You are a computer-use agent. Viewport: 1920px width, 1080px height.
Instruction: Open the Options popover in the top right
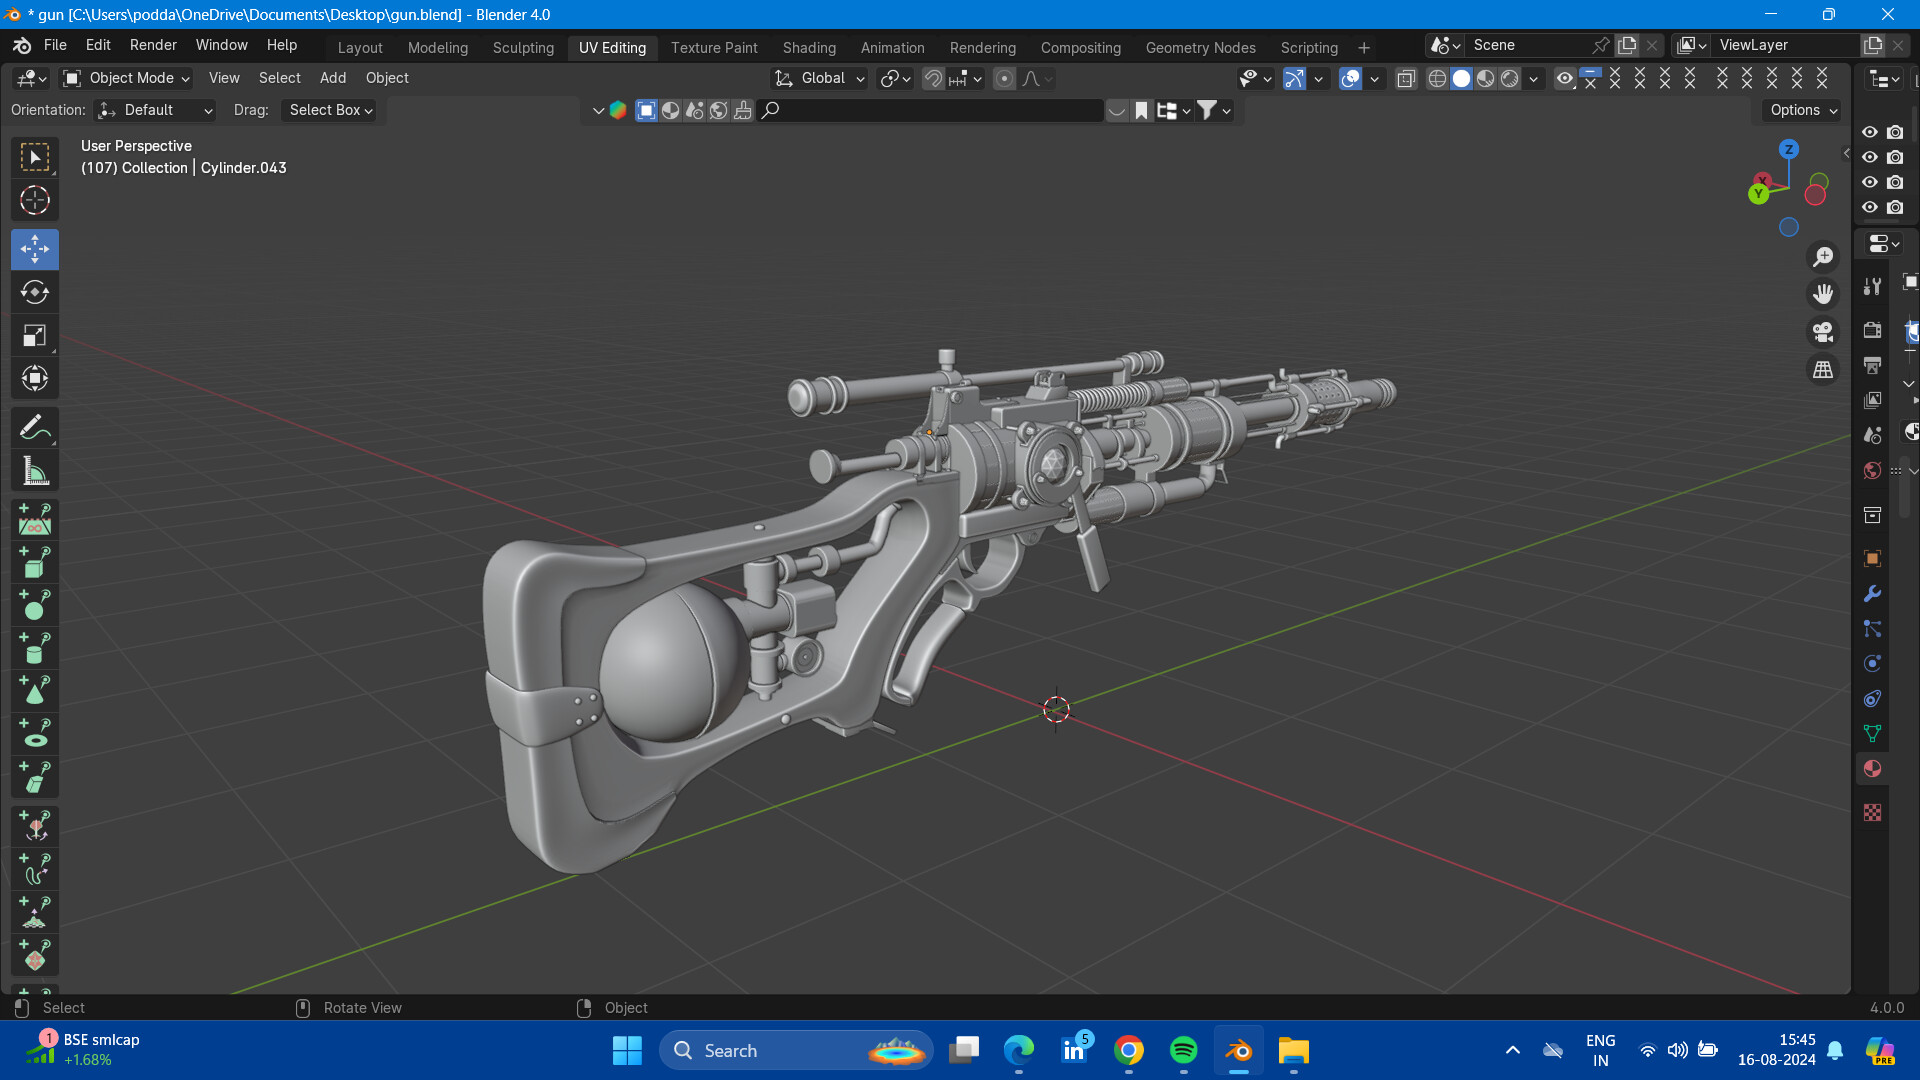tap(1800, 110)
